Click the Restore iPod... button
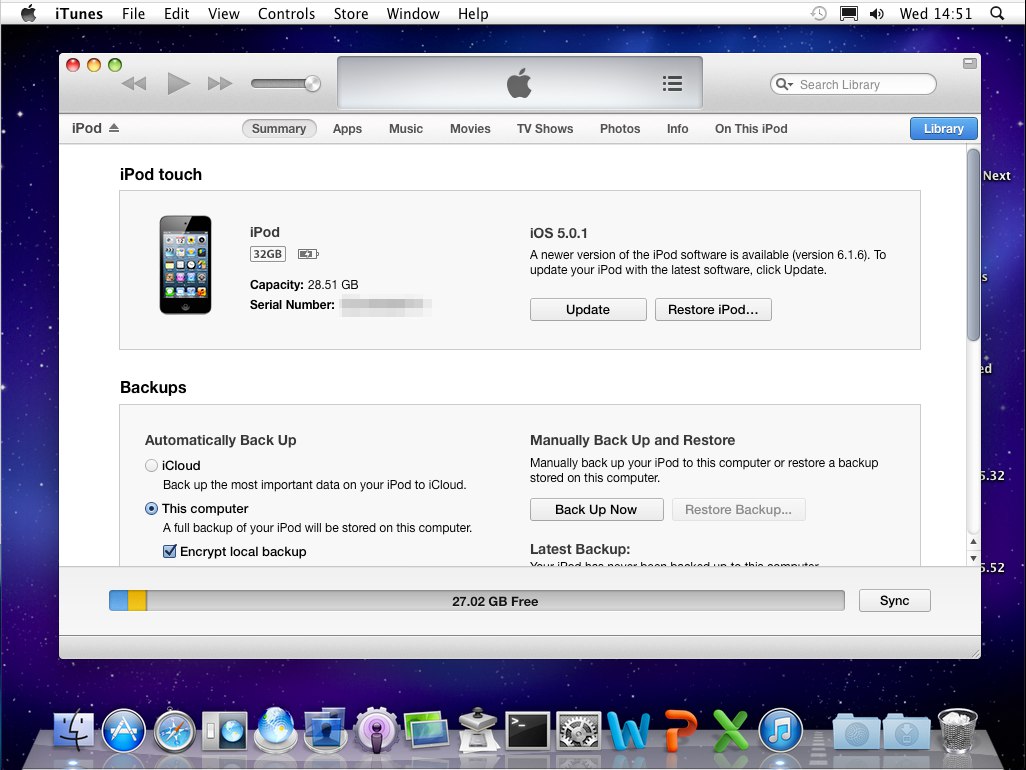1026x770 pixels. coord(713,309)
